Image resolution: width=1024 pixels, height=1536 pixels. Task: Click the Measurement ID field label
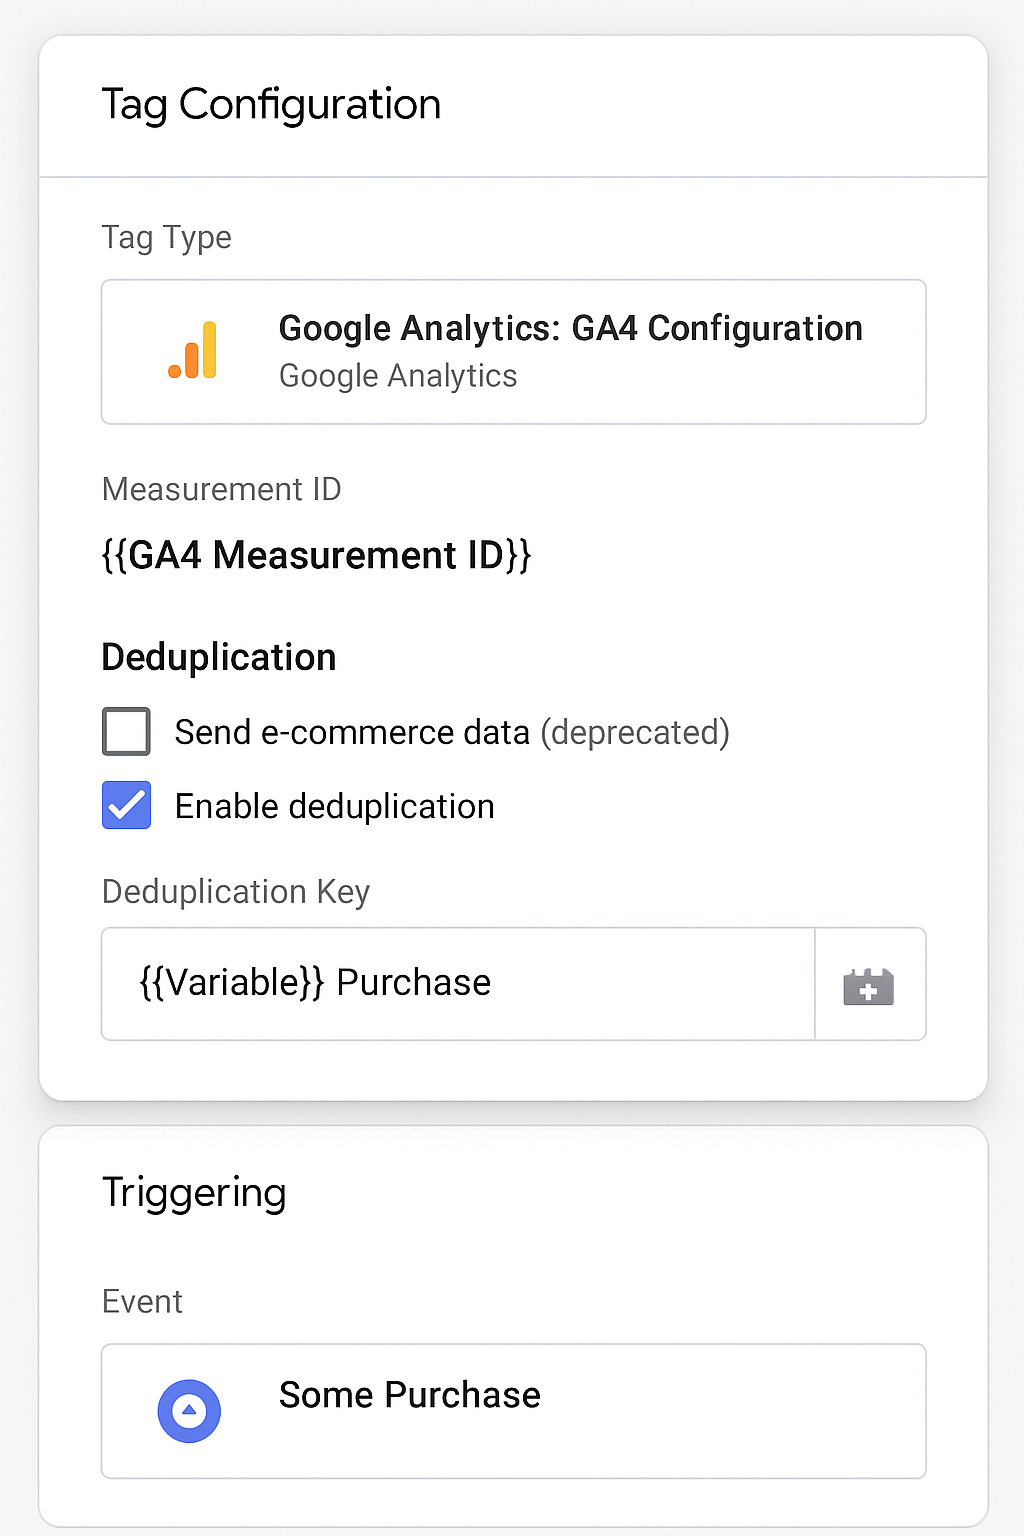pyautogui.click(x=222, y=489)
